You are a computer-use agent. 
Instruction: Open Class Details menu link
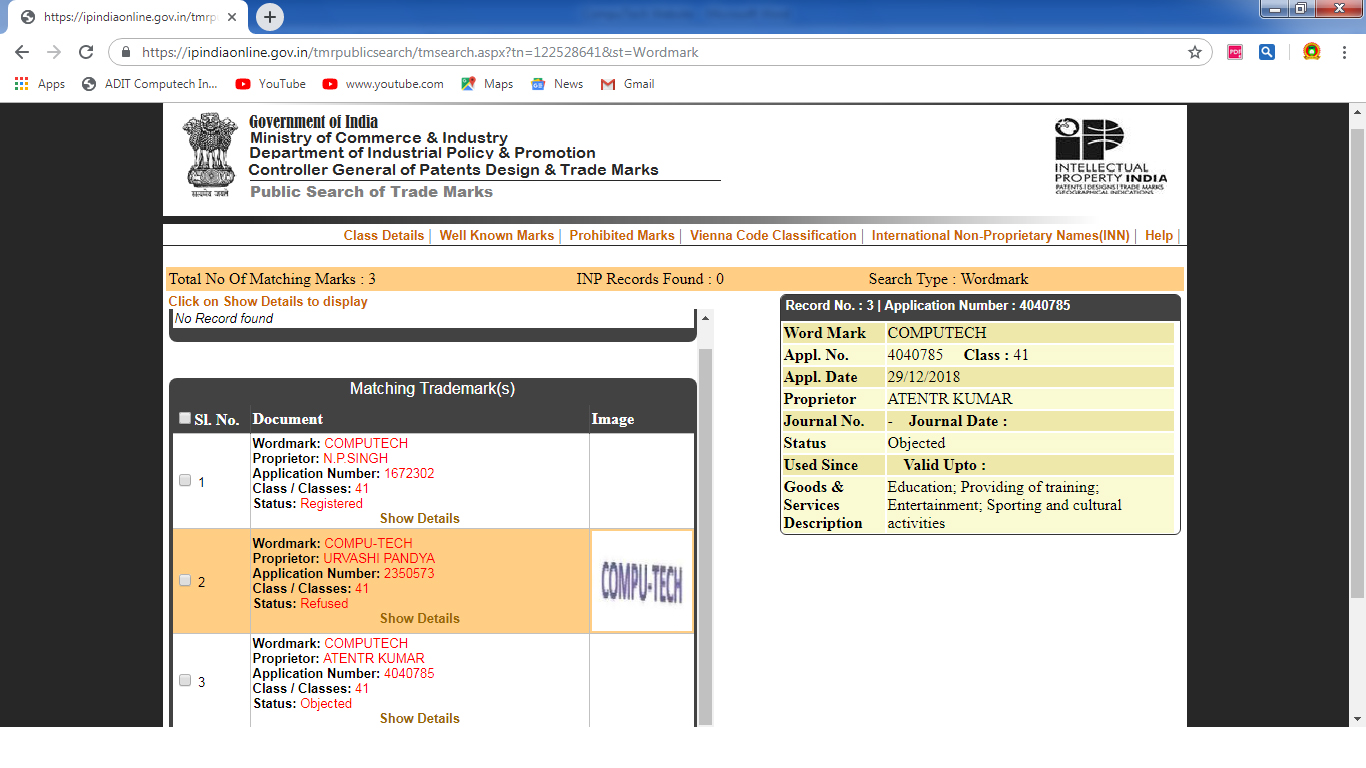coord(384,235)
